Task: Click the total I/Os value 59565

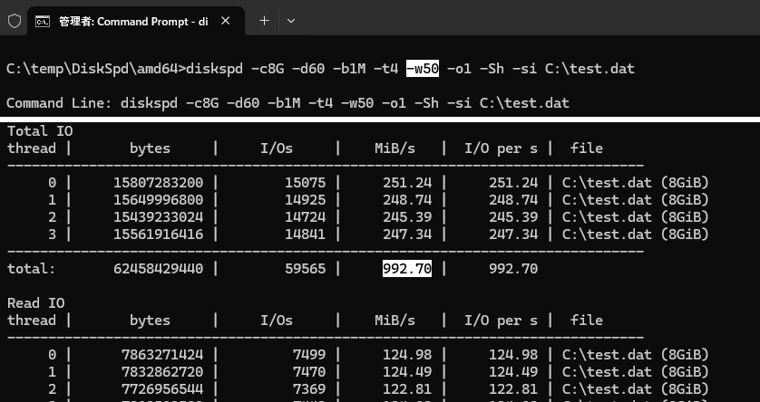Action: click(x=305, y=269)
